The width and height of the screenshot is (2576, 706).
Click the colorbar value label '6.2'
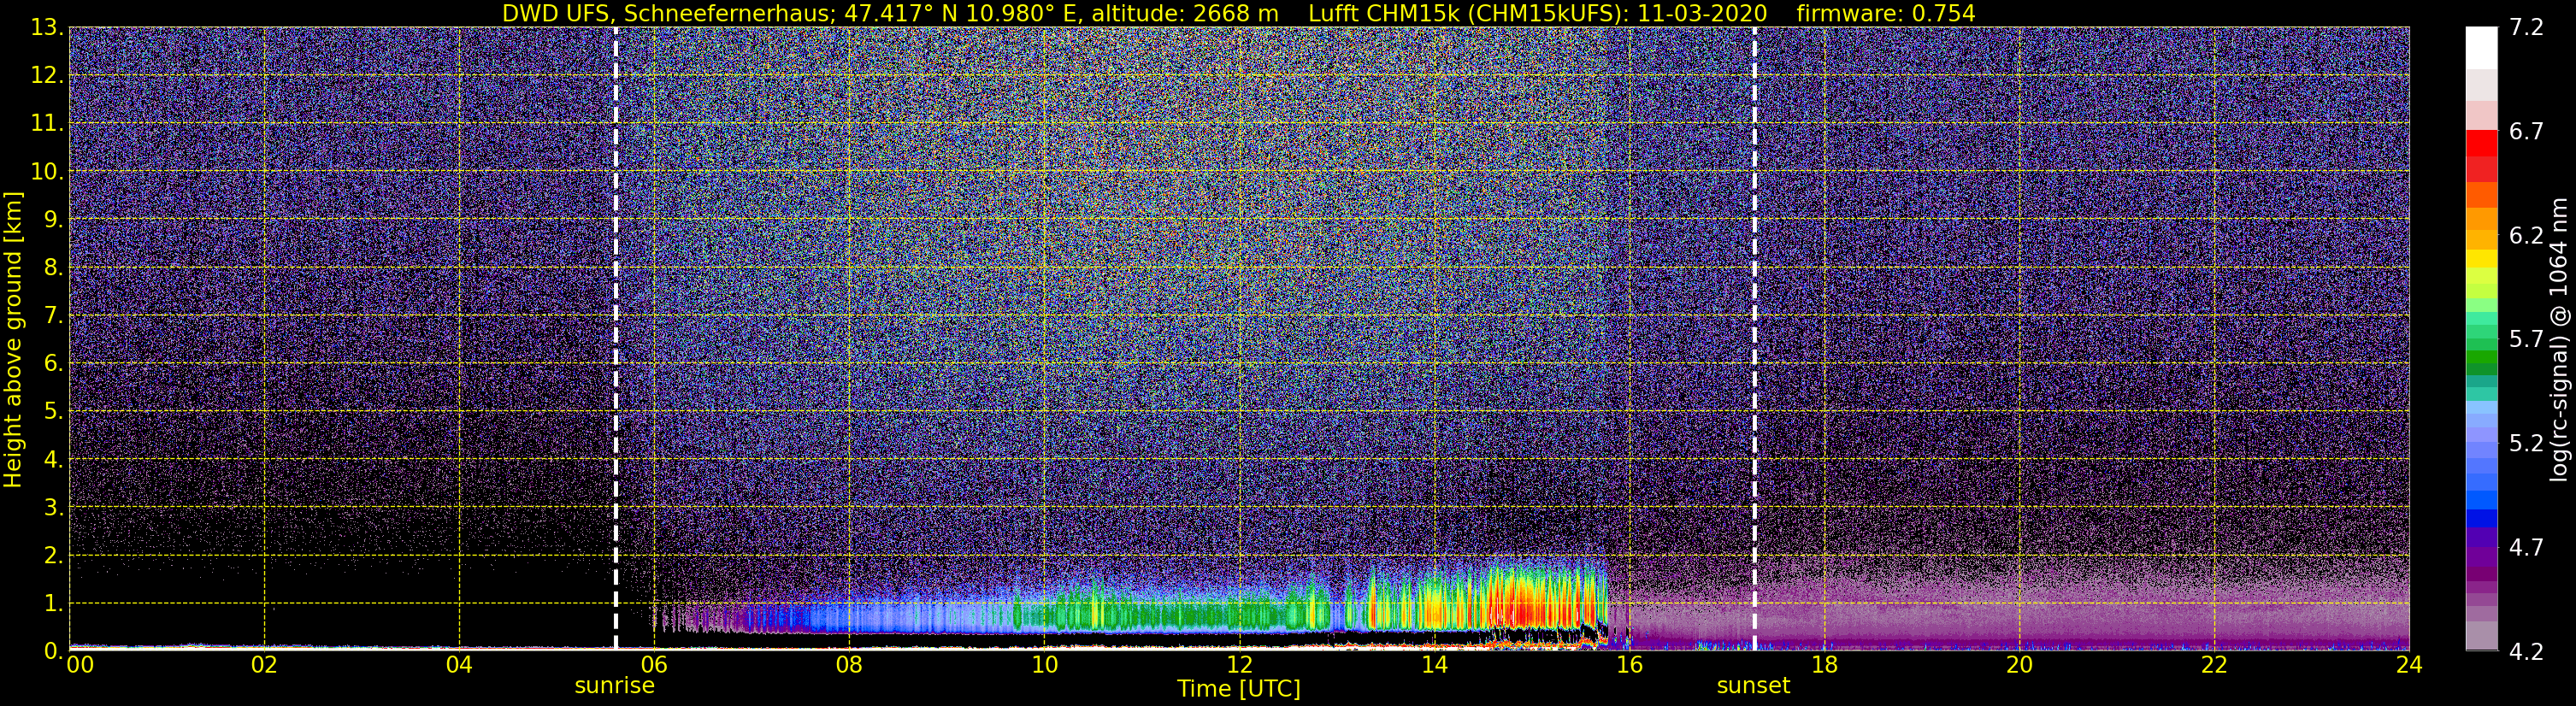tap(2526, 236)
